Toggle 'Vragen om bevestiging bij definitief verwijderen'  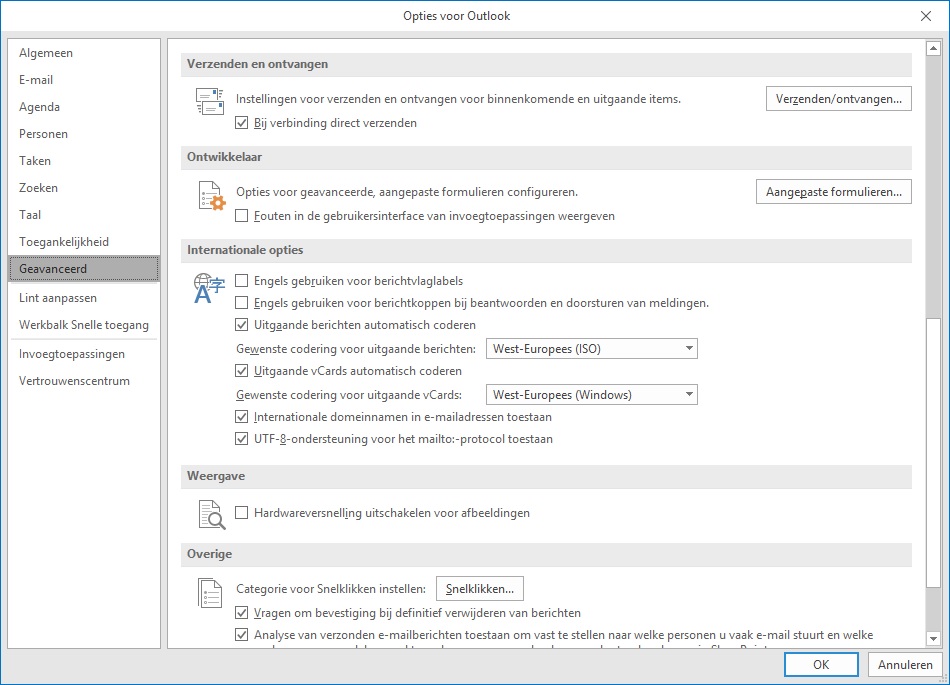(242, 613)
